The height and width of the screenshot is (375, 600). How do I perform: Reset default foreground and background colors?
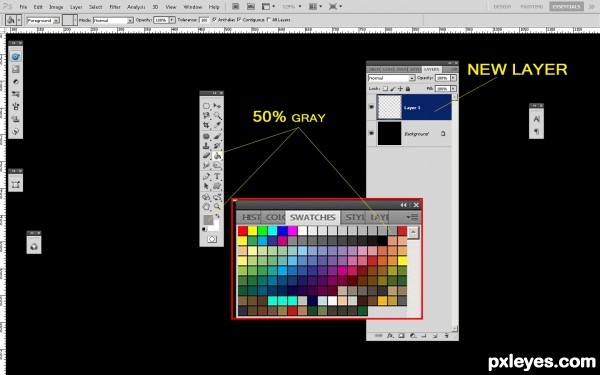204,229
